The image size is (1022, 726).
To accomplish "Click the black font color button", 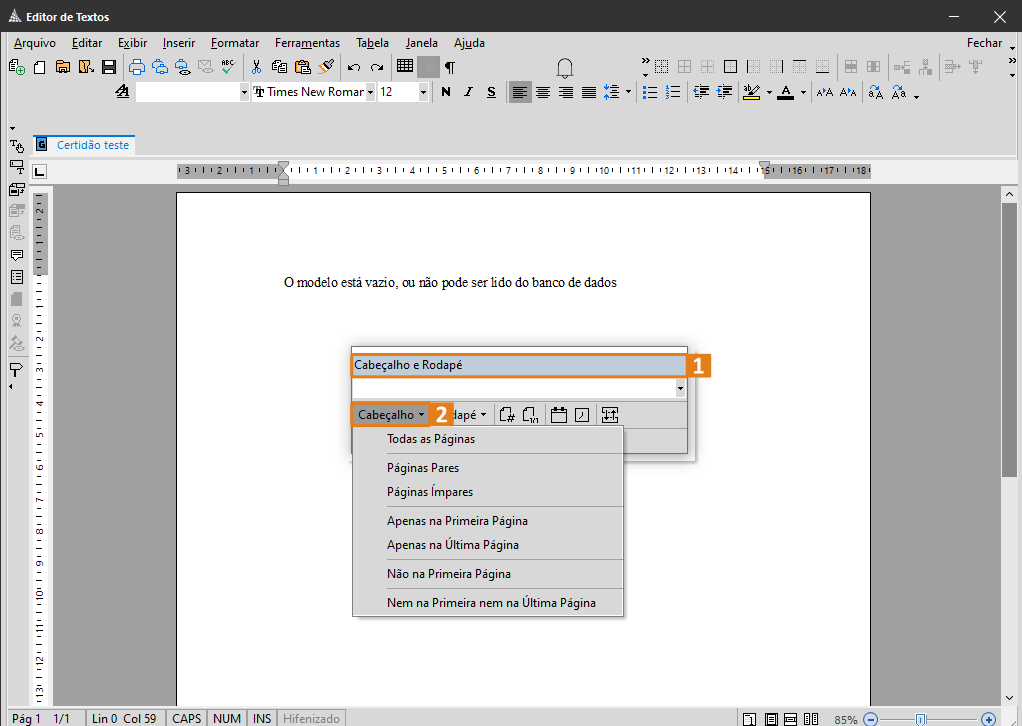I will point(786,93).
